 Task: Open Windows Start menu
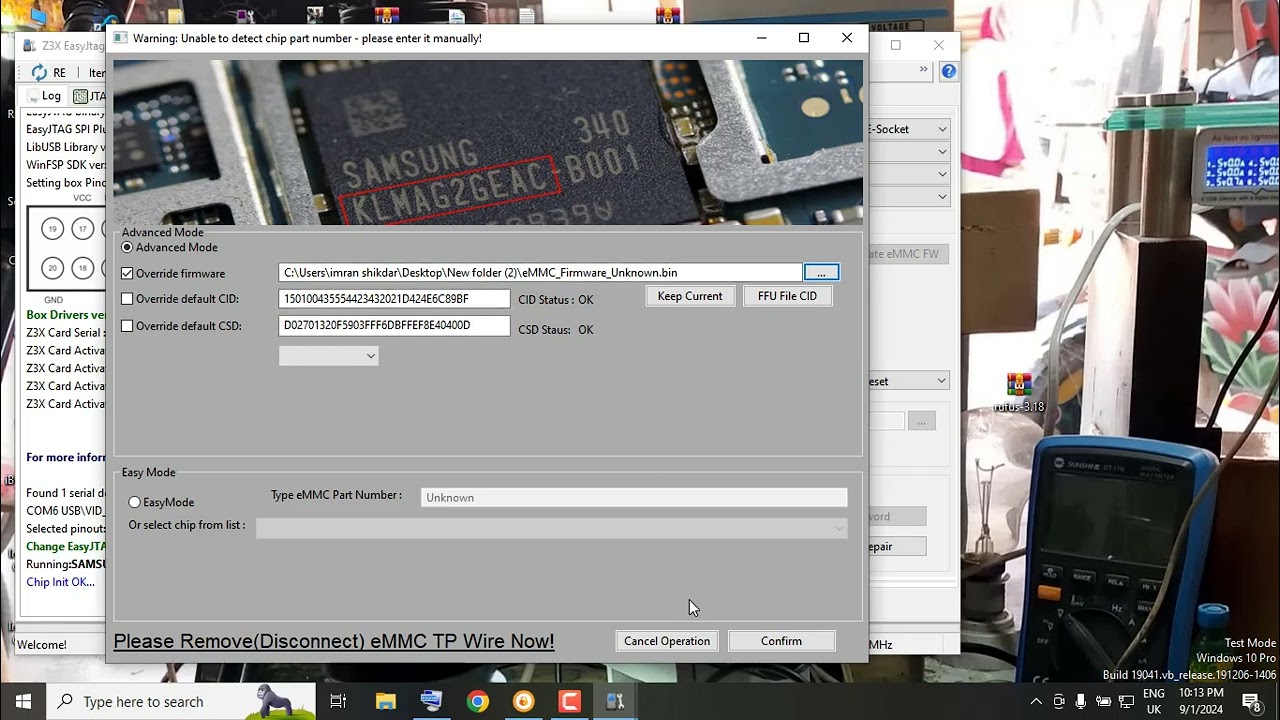pos(23,702)
